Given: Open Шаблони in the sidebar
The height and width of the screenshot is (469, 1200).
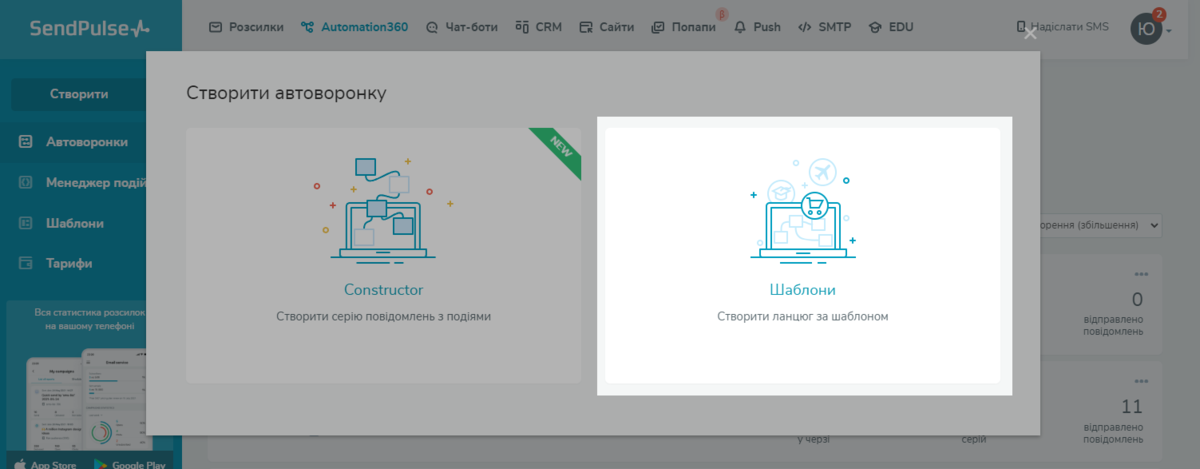Looking at the screenshot, I should pyautogui.click(x=74, y=223).
